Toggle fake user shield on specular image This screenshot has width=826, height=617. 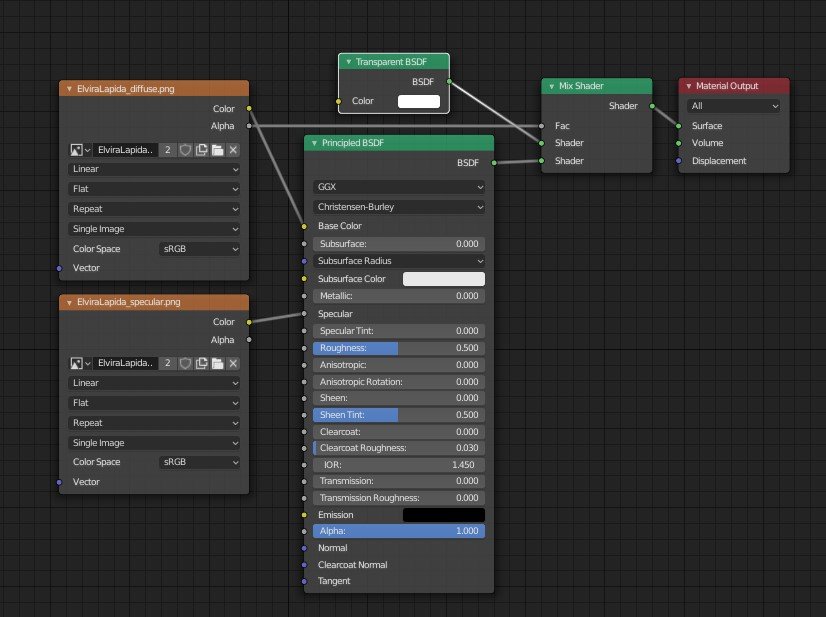(x=185, y=364)
